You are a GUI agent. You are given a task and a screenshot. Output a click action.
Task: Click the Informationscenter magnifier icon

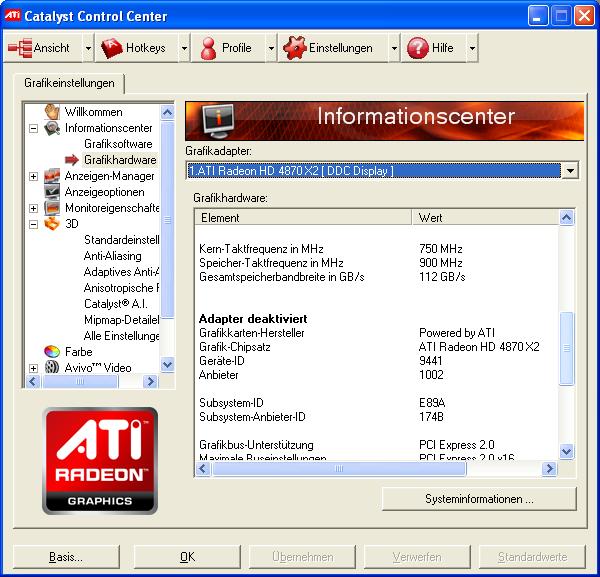click(52, 128)
